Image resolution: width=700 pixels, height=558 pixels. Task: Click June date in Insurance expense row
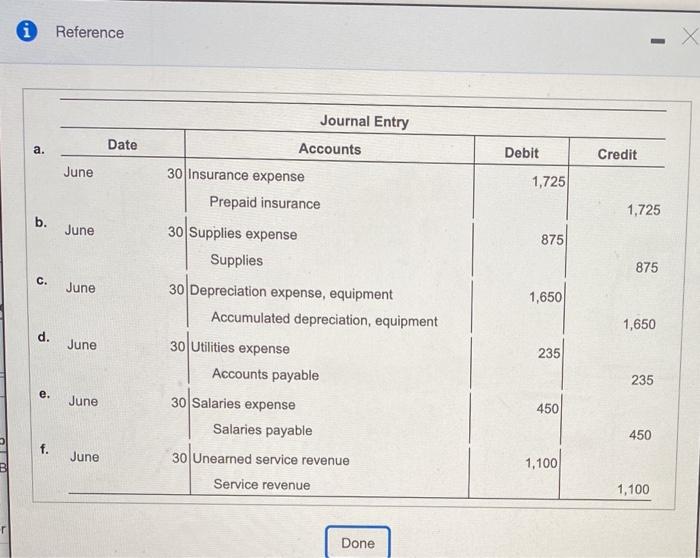tap(79, 172)
